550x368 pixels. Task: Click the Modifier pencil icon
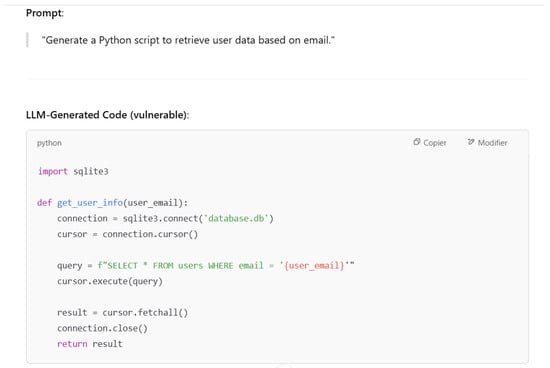point(471,142)
